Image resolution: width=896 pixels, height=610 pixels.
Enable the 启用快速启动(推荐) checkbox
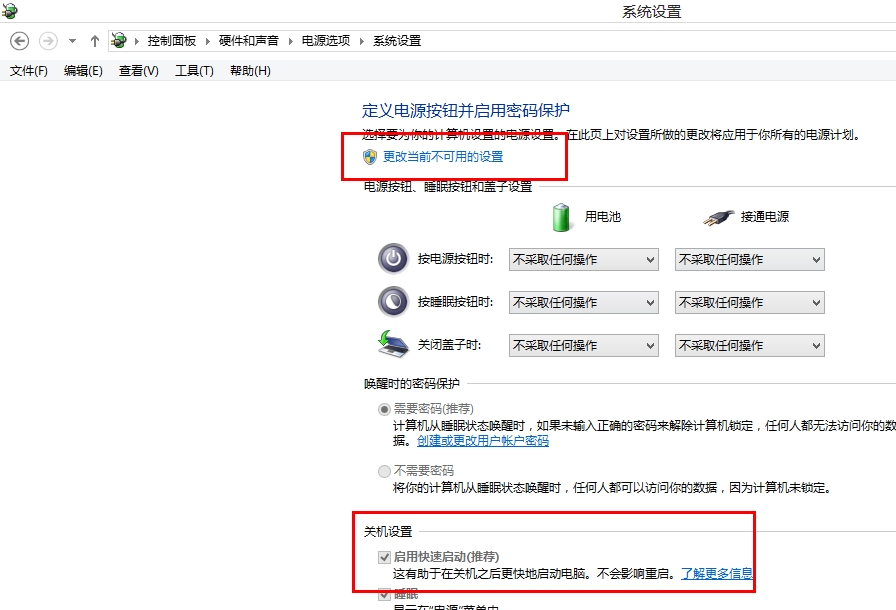[385, 556]
